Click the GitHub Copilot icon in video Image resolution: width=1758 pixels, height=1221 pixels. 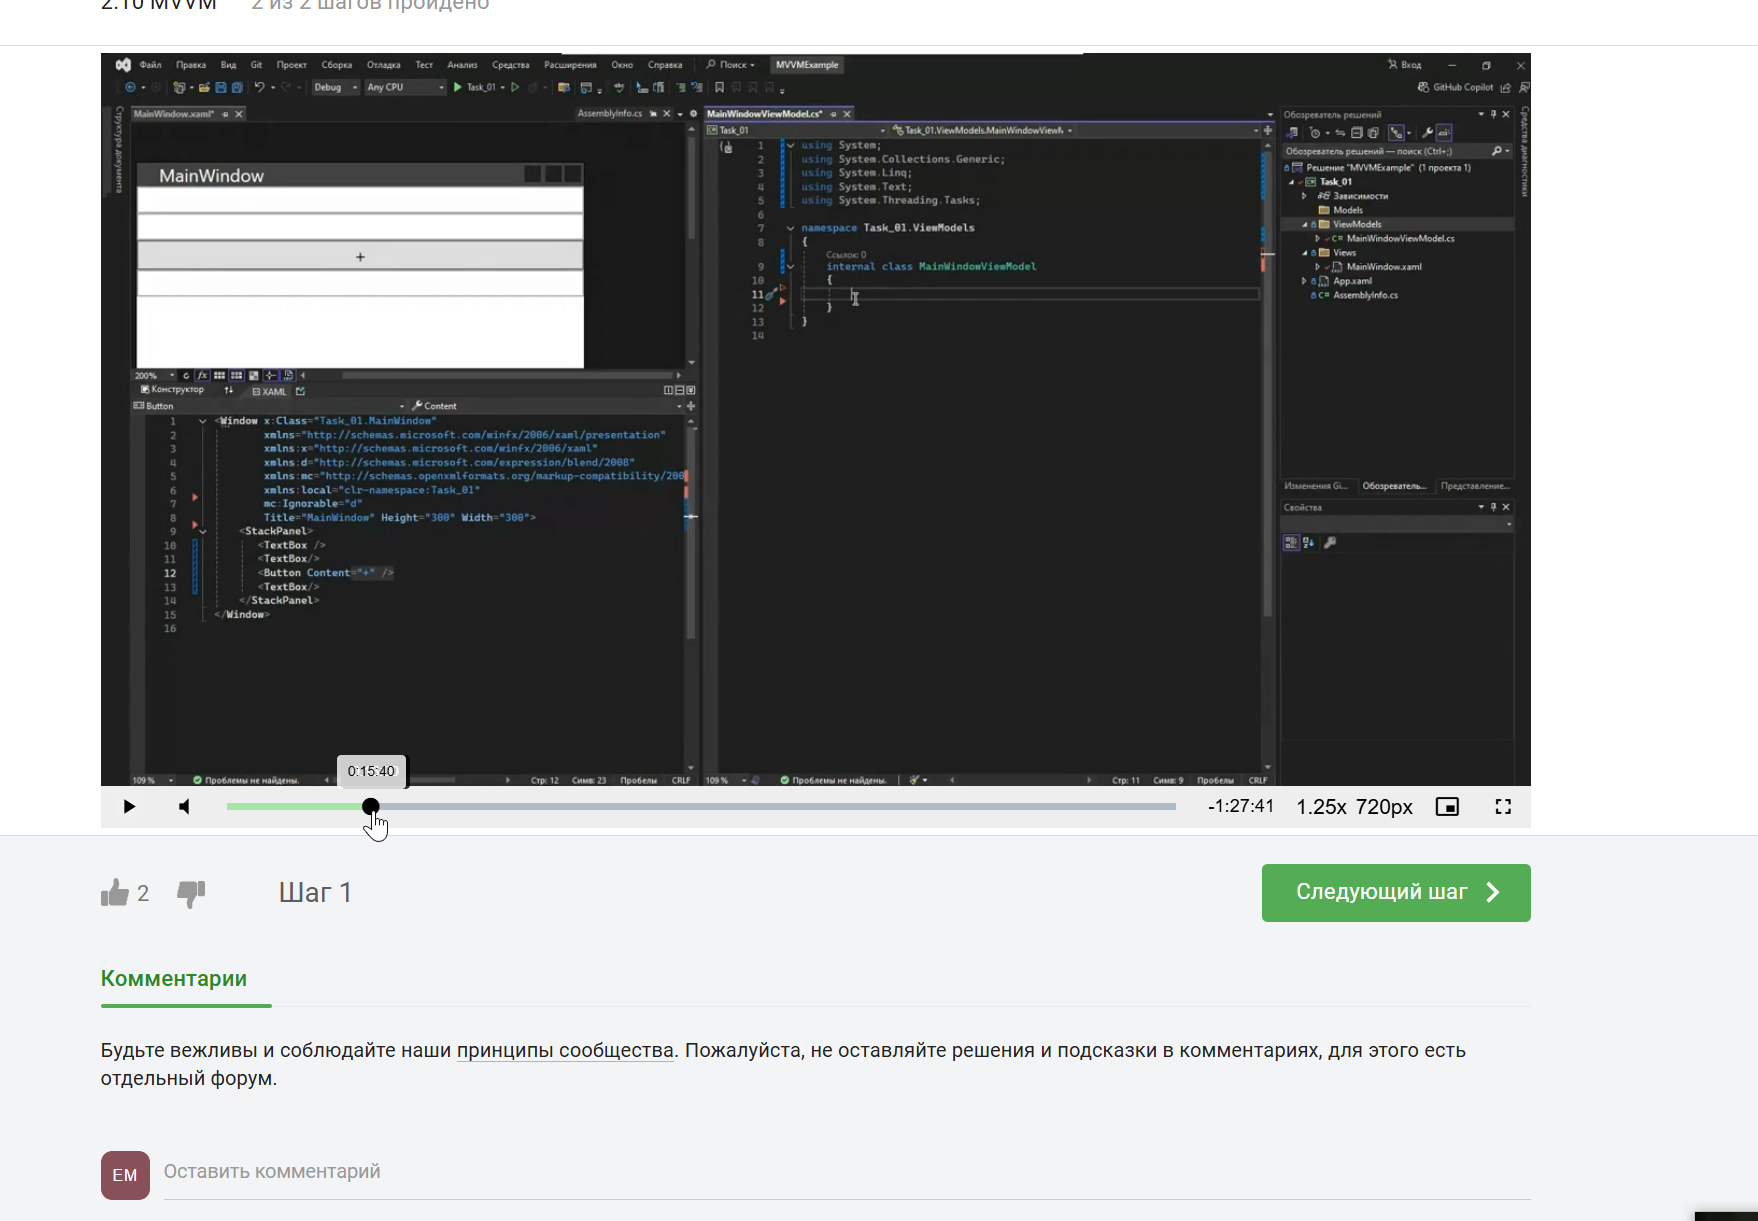click(x=1423, y=87)
